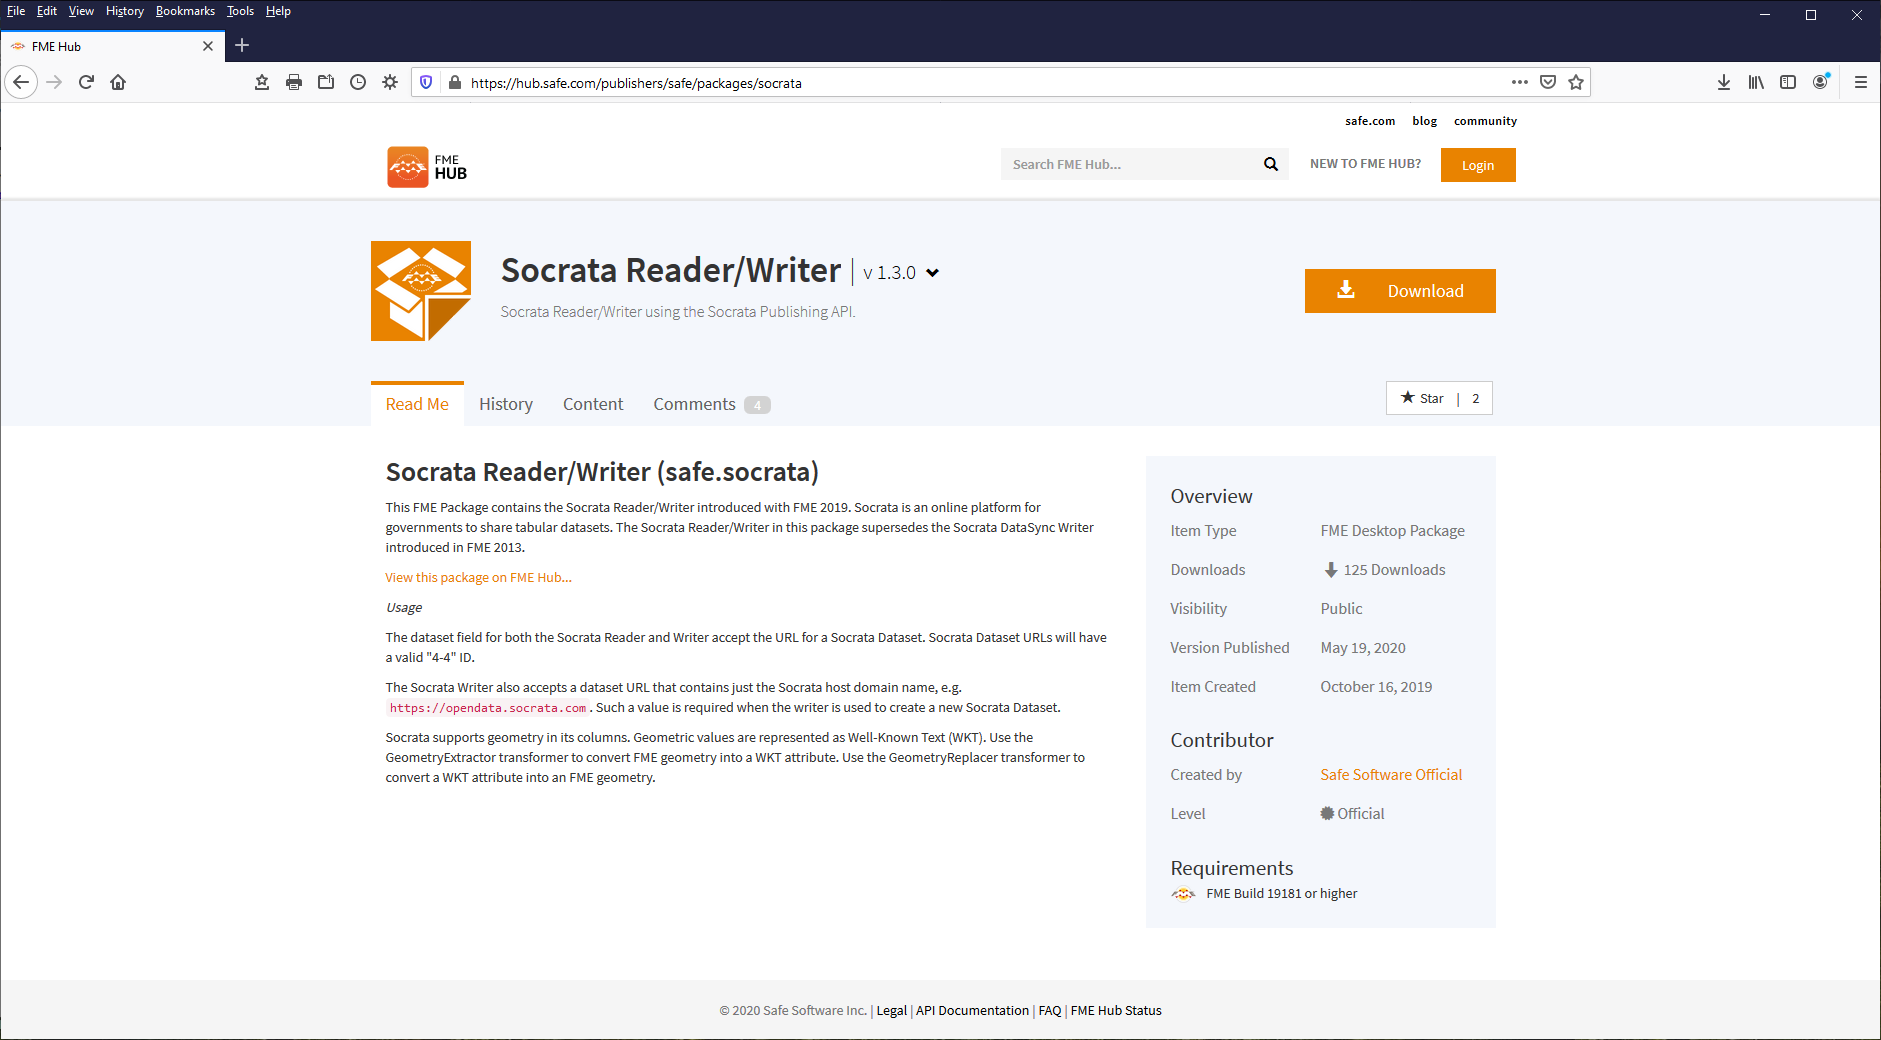Close the FME Hub tab

click(x=208, y=46)
